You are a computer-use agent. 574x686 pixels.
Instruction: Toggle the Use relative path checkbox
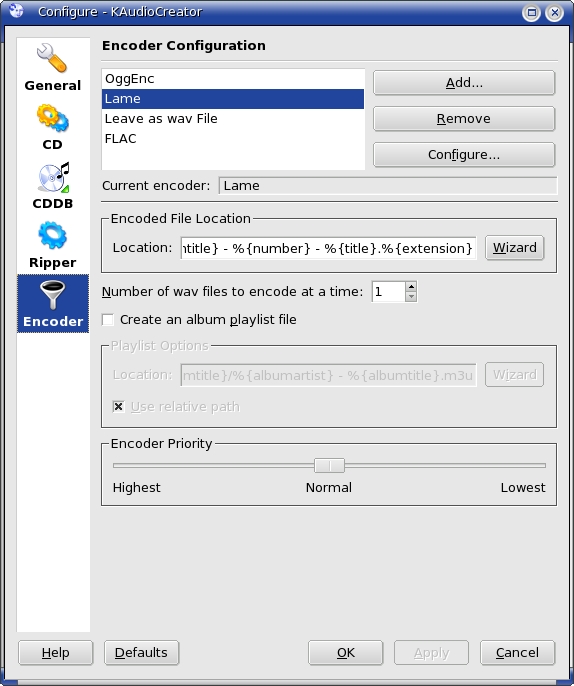click(x=119, y=407)
